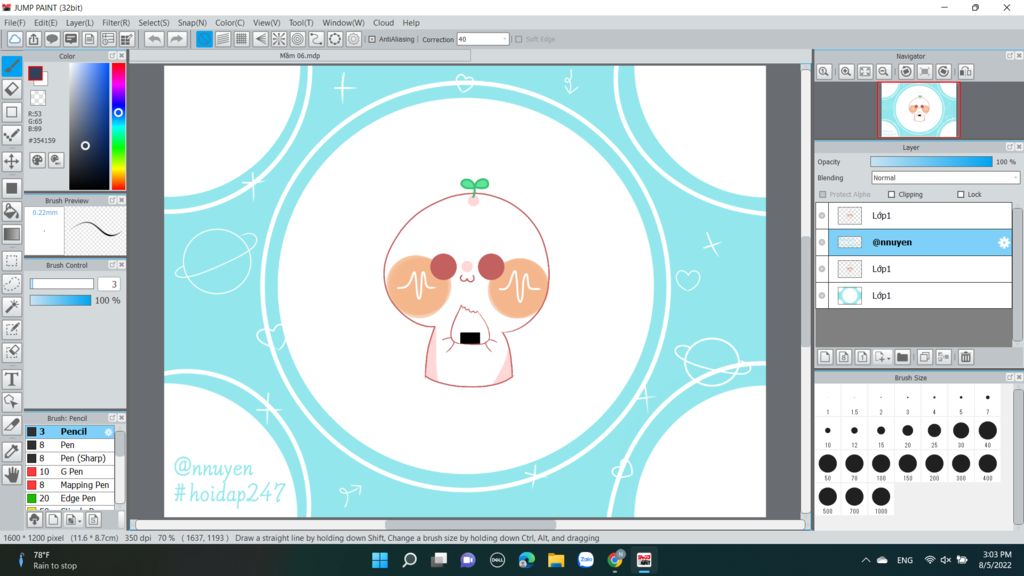The width and height of the screenshot is (1024, 576).
Task: Switch to Mầm 06.mdp document tab
Action: (300, 56)
